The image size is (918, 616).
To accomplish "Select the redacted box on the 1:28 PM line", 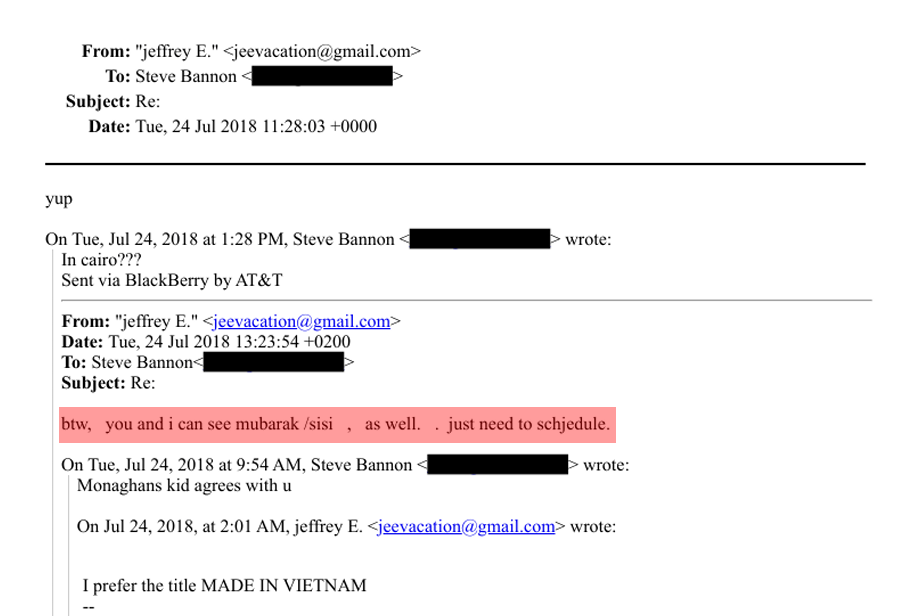I will [480, 239].
